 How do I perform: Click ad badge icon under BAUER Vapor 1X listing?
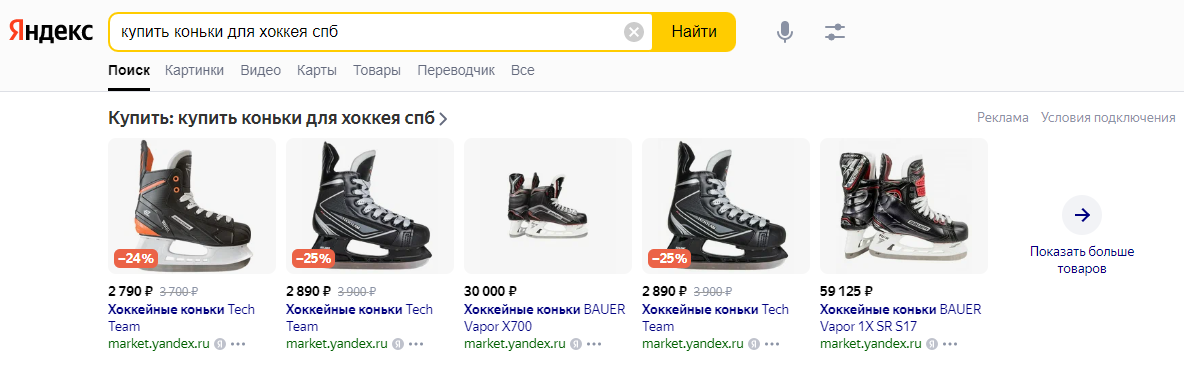932,344
